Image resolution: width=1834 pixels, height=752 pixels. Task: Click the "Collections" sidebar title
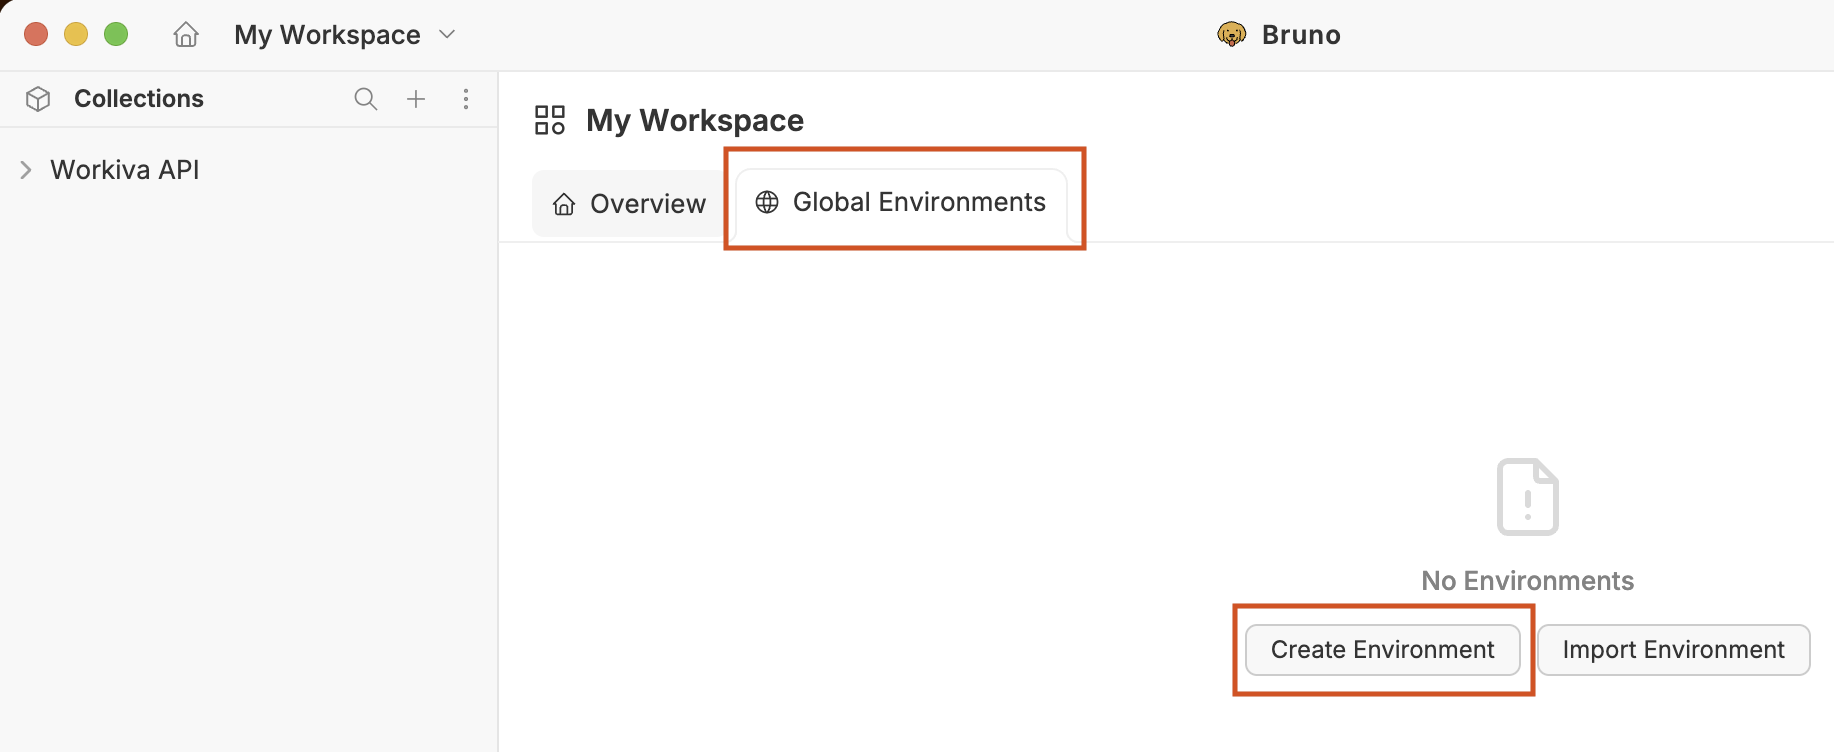click(139, 99)
